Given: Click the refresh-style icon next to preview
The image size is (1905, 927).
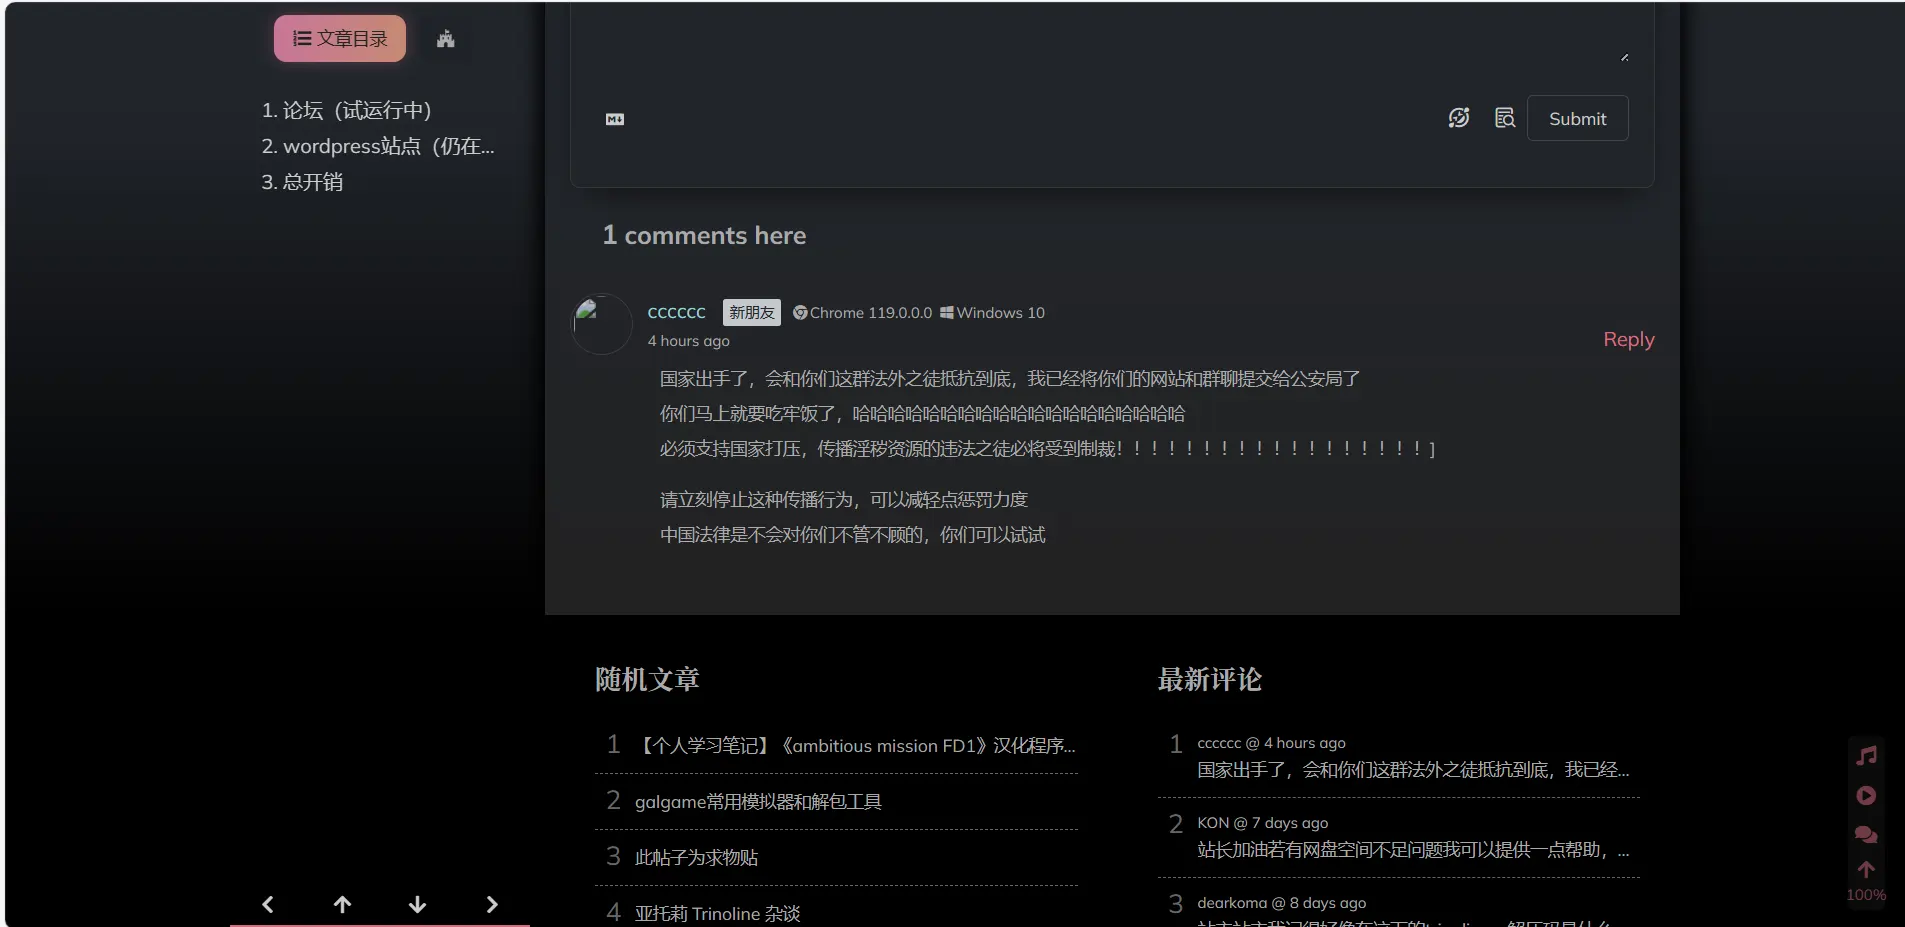Looking at the screenshot, I should coord(1459,118).
